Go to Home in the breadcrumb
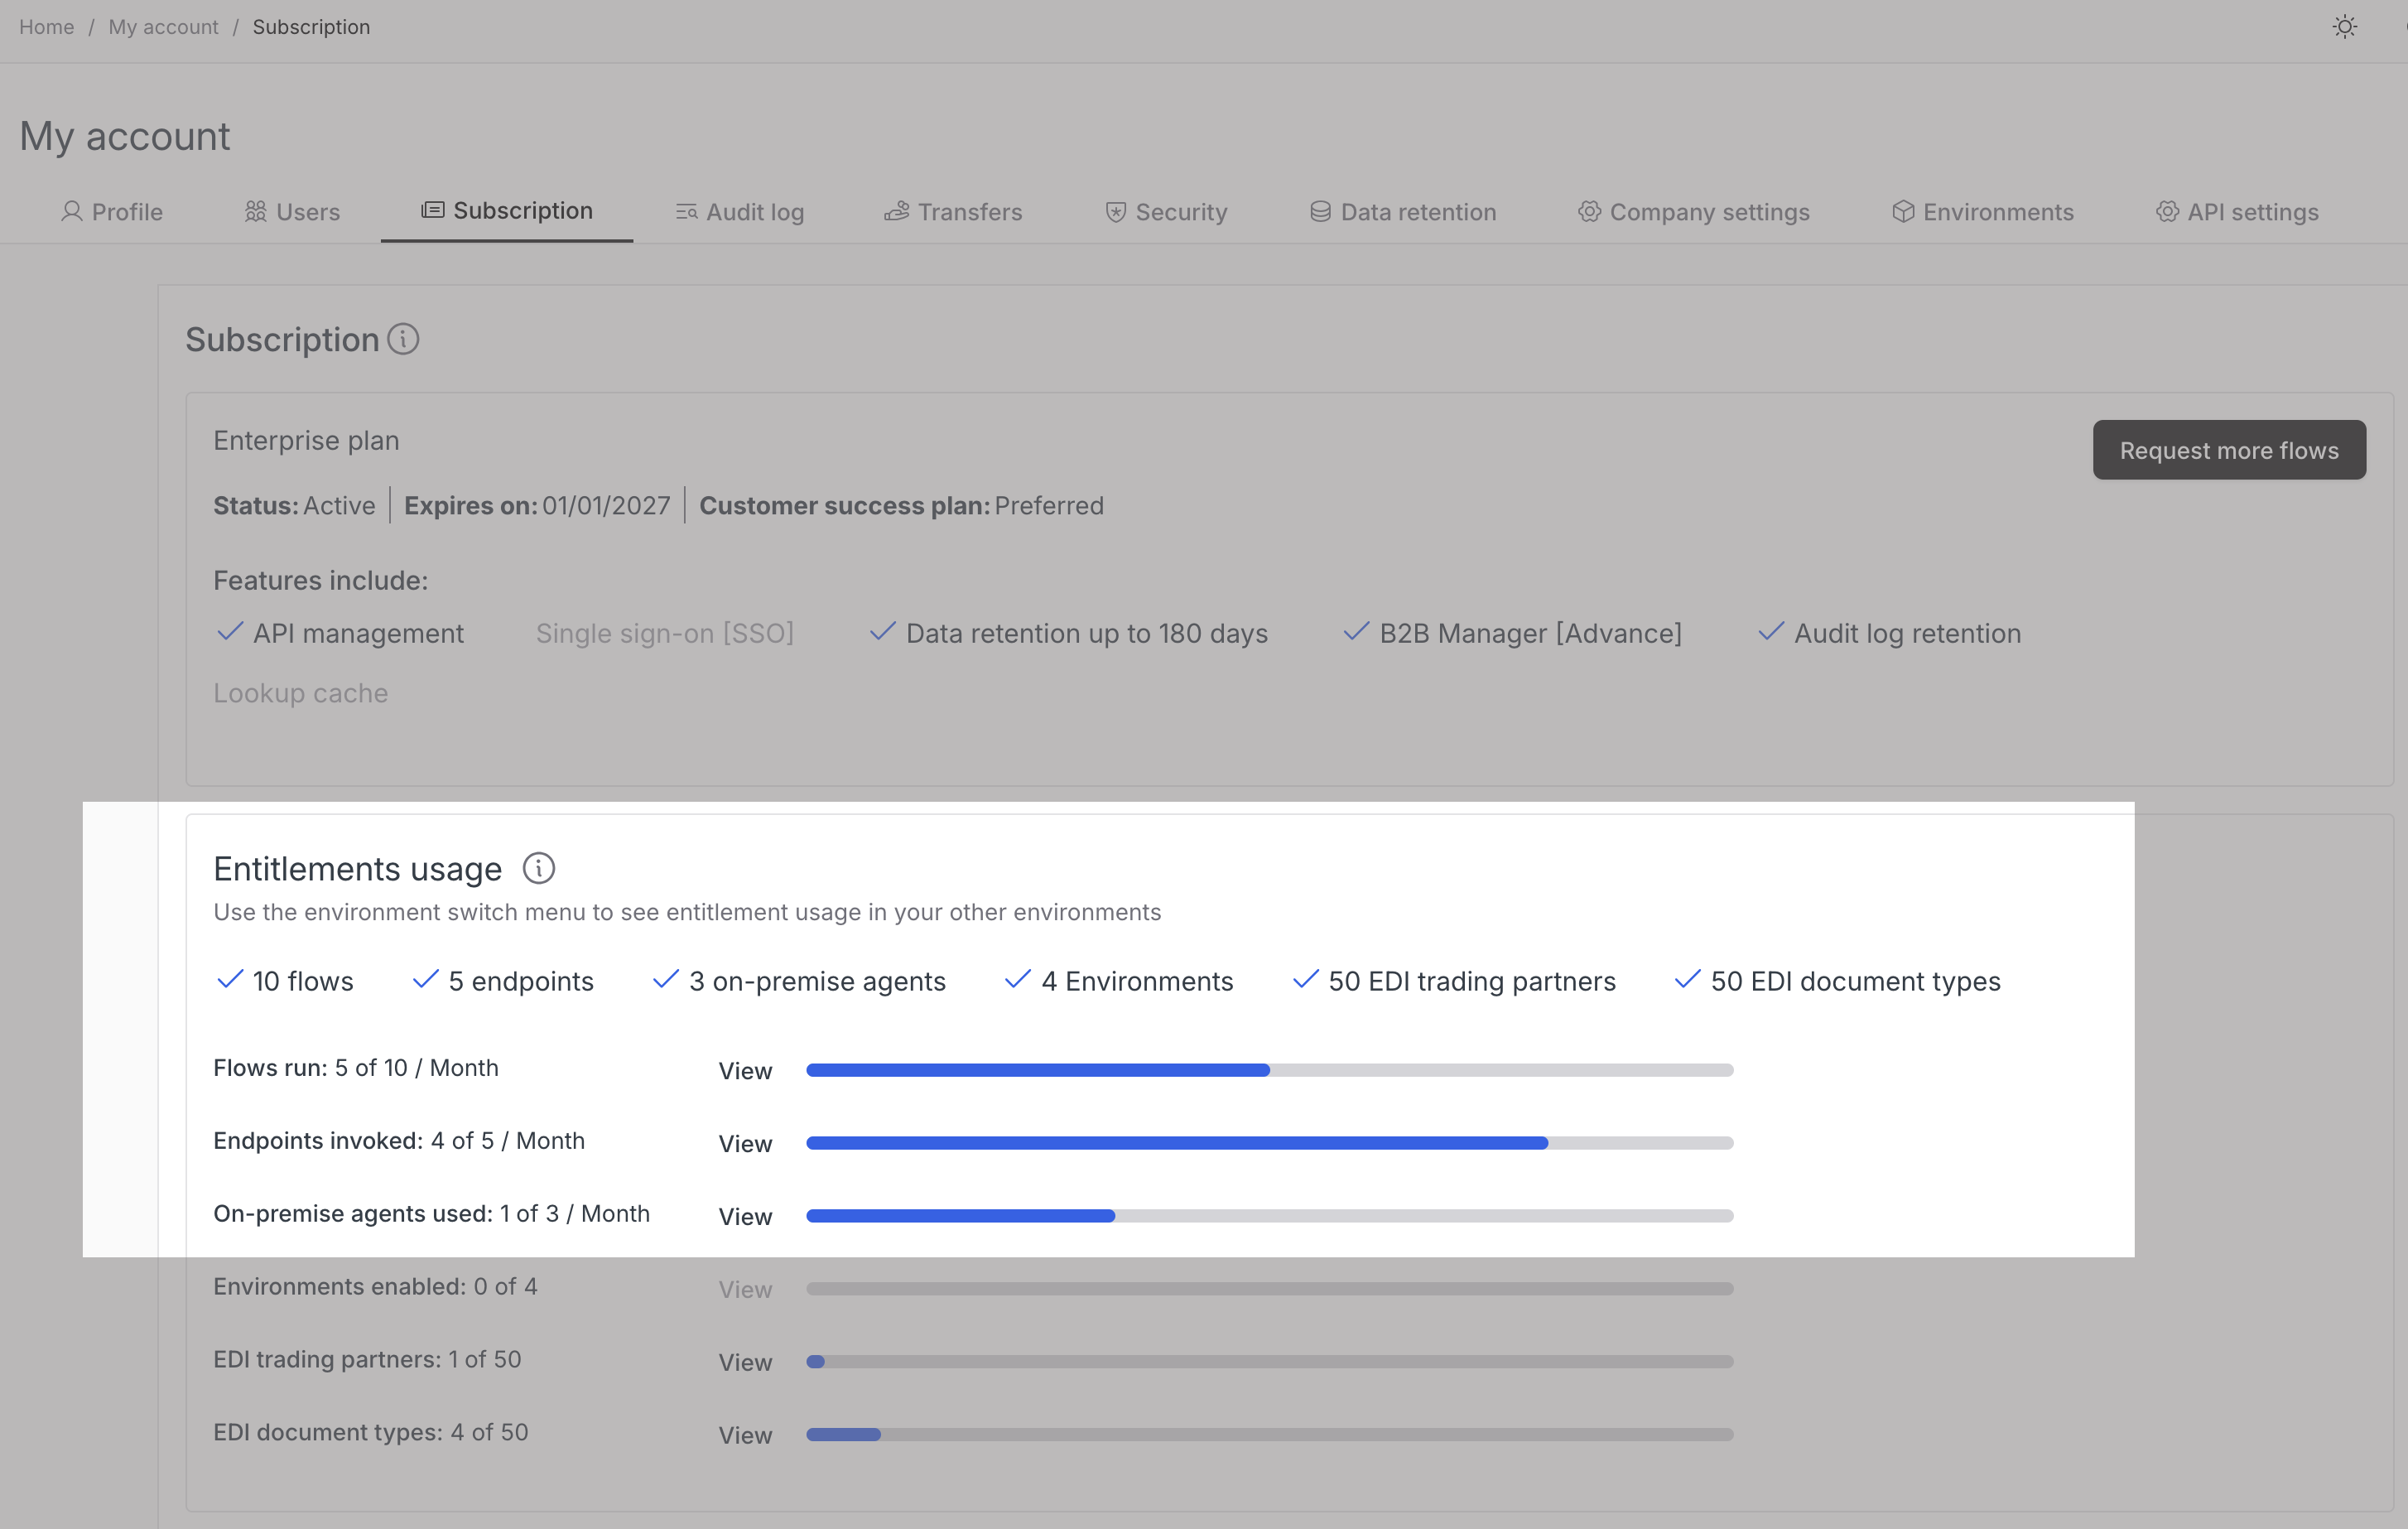The width and height of the screenshot is (2408, 1529). [x=46, y=27]
